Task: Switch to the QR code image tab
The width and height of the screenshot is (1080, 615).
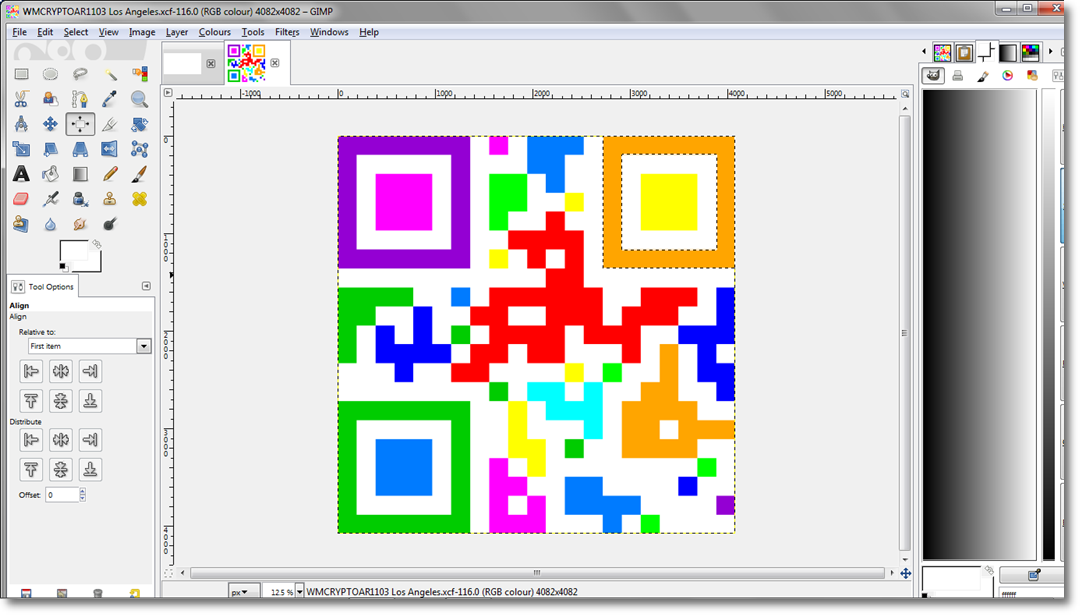Action: (x=247, y=63)
